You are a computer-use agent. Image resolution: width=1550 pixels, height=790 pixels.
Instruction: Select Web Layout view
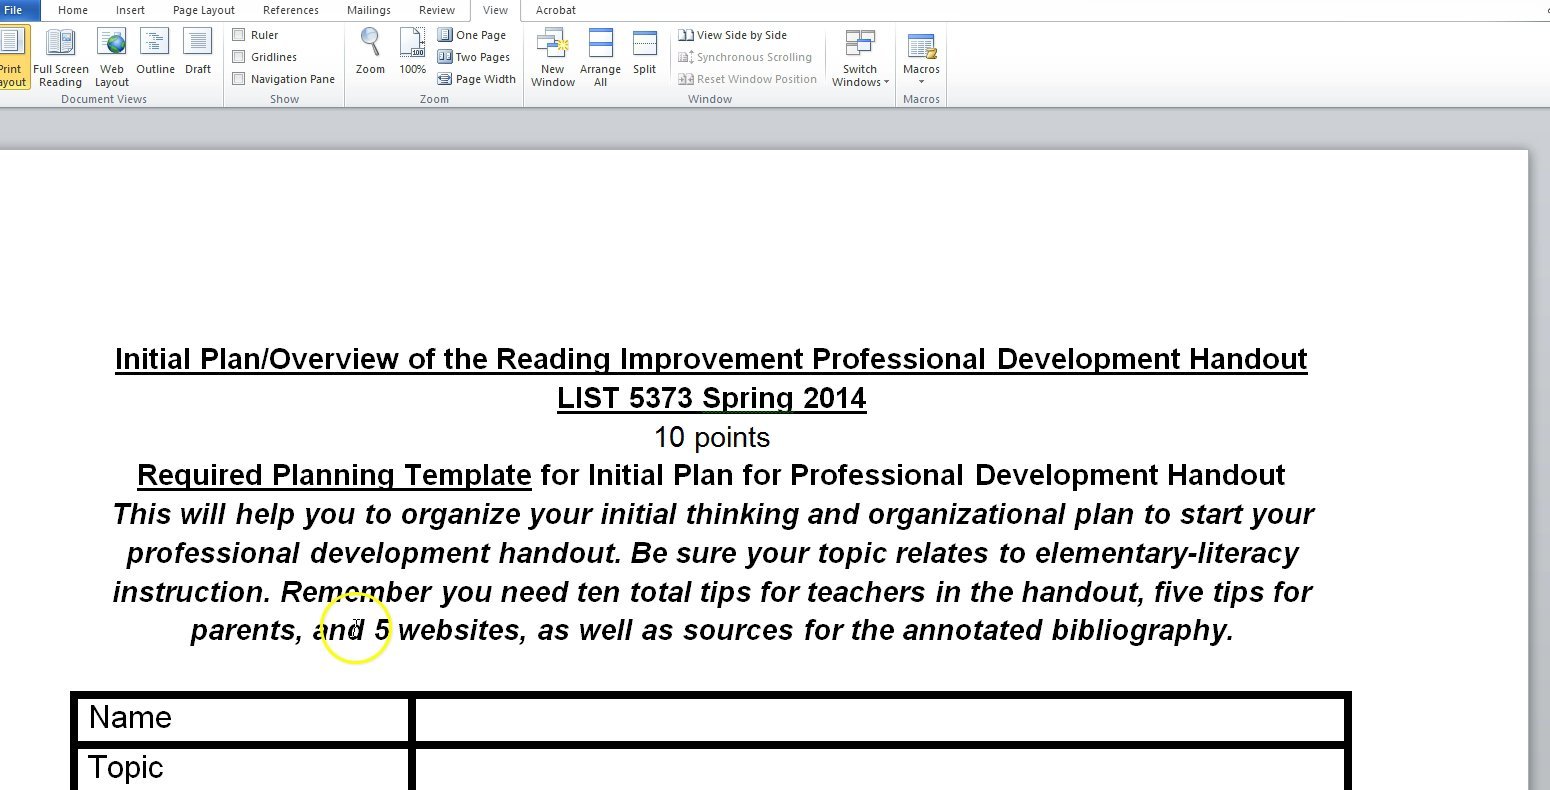(x=111, y=57)
